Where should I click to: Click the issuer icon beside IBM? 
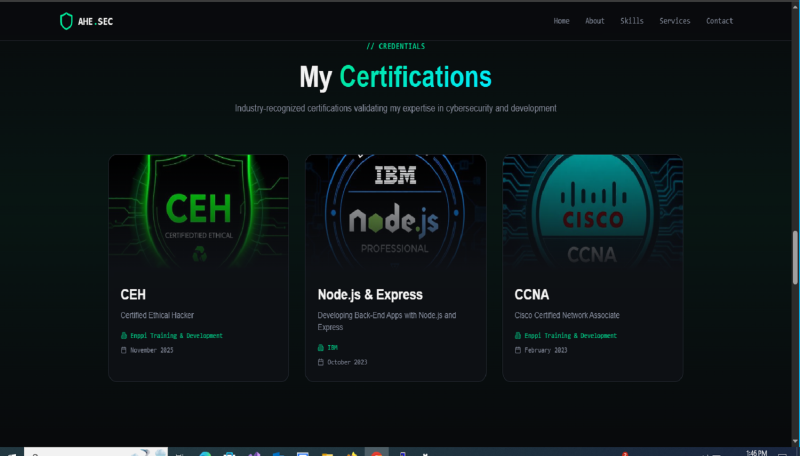click(321, 348)
